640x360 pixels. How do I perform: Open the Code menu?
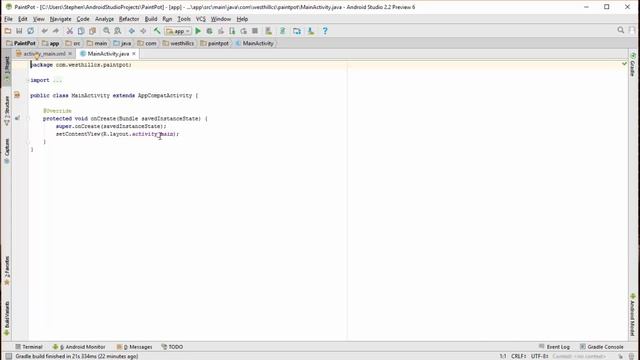[83, 19]
